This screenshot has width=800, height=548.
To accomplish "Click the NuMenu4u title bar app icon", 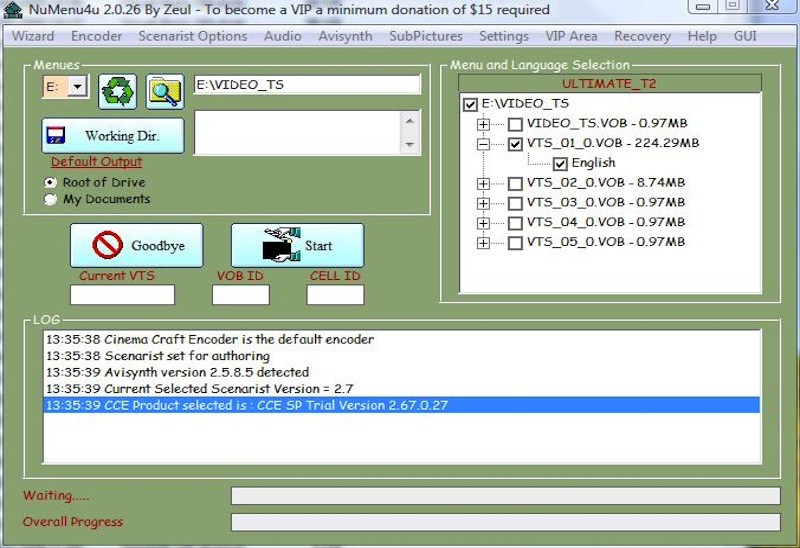I will [x=13, y=10].
